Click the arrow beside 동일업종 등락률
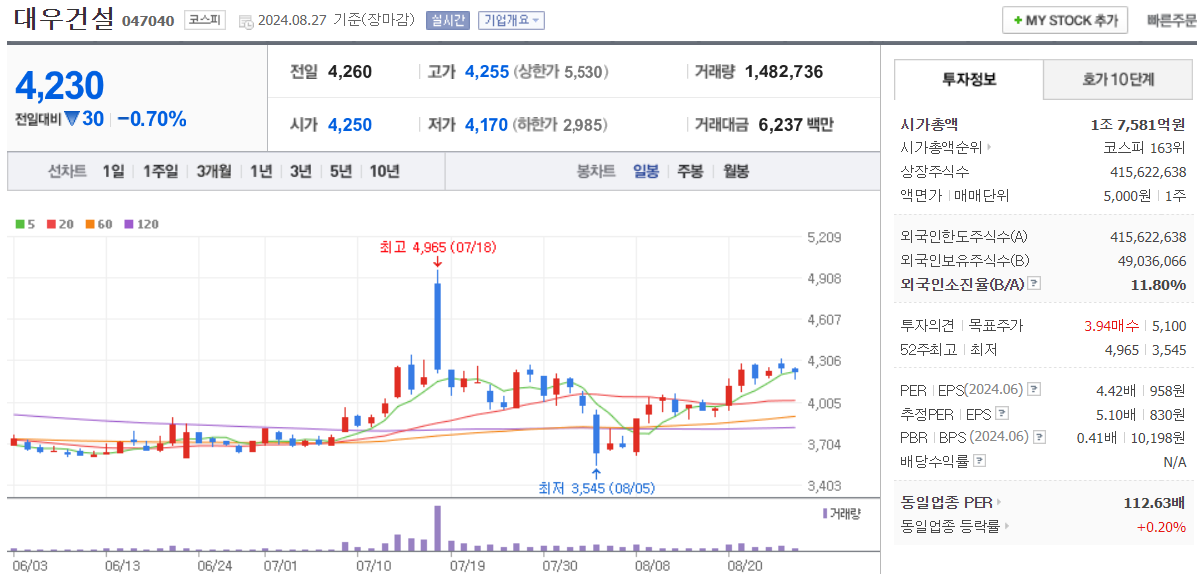Screen dimensions: 1197x574 coord(1008,527)
